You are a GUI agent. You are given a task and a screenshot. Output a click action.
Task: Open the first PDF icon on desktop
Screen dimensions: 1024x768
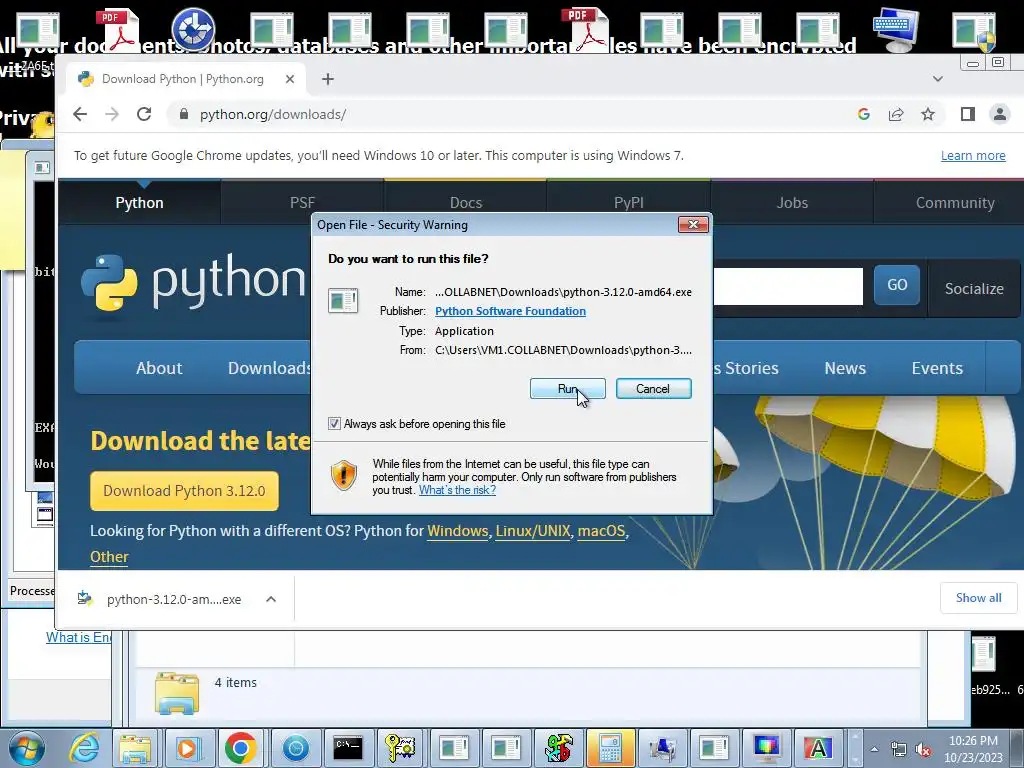(119, 30)
